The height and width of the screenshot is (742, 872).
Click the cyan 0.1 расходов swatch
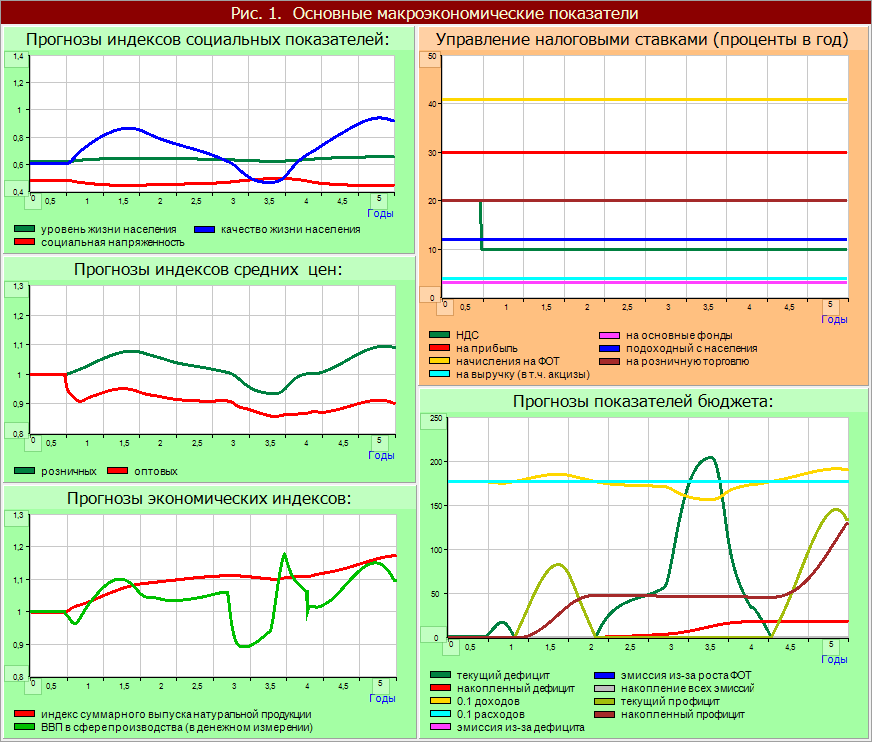pyautogui.click(x=440, y=714)
